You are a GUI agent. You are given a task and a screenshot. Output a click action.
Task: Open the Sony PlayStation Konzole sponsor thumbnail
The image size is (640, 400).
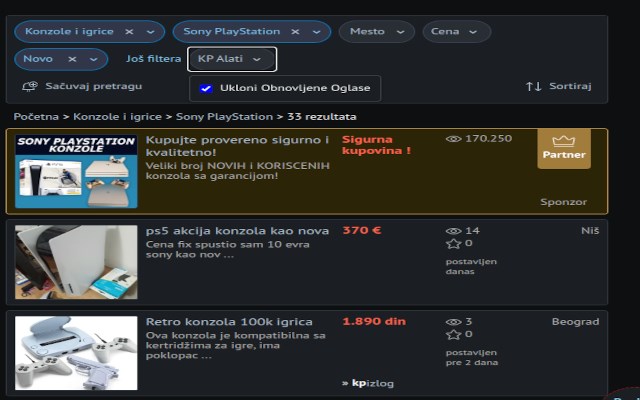pyautogui.click(x=76, y=171)
